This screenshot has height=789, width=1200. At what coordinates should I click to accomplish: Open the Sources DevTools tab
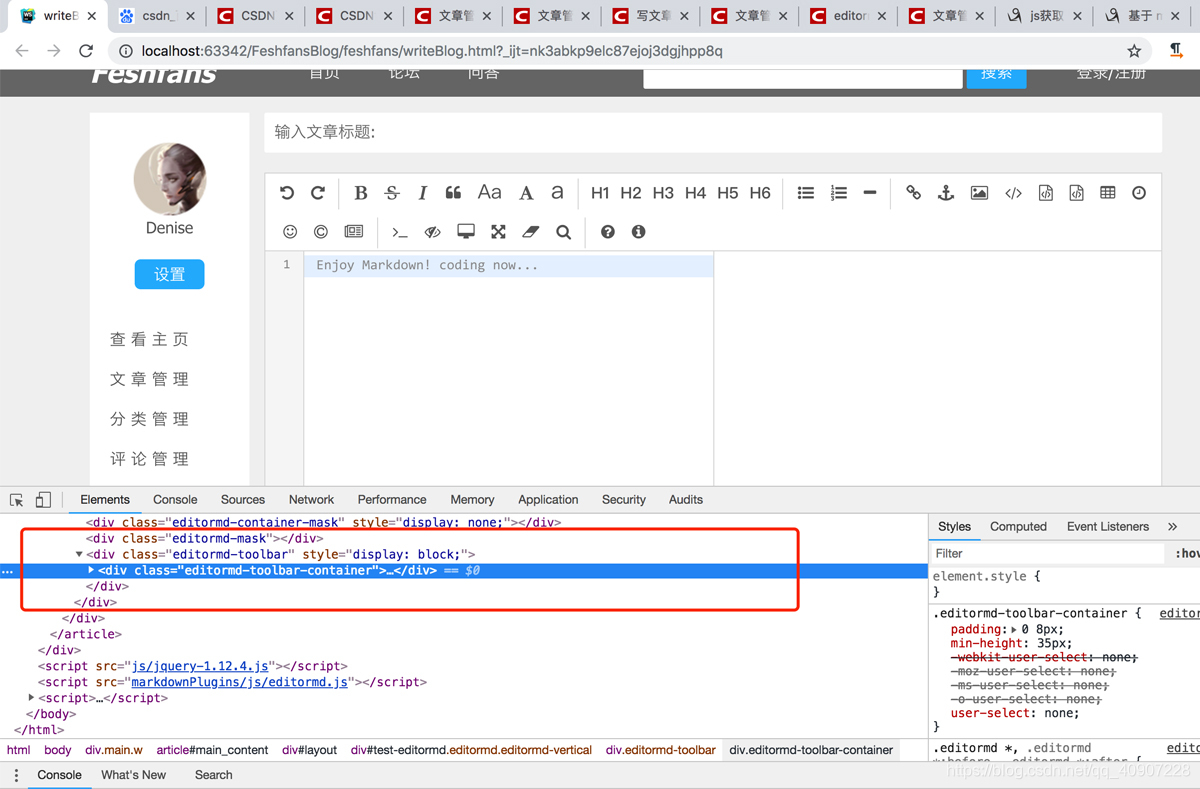[243, 500]
